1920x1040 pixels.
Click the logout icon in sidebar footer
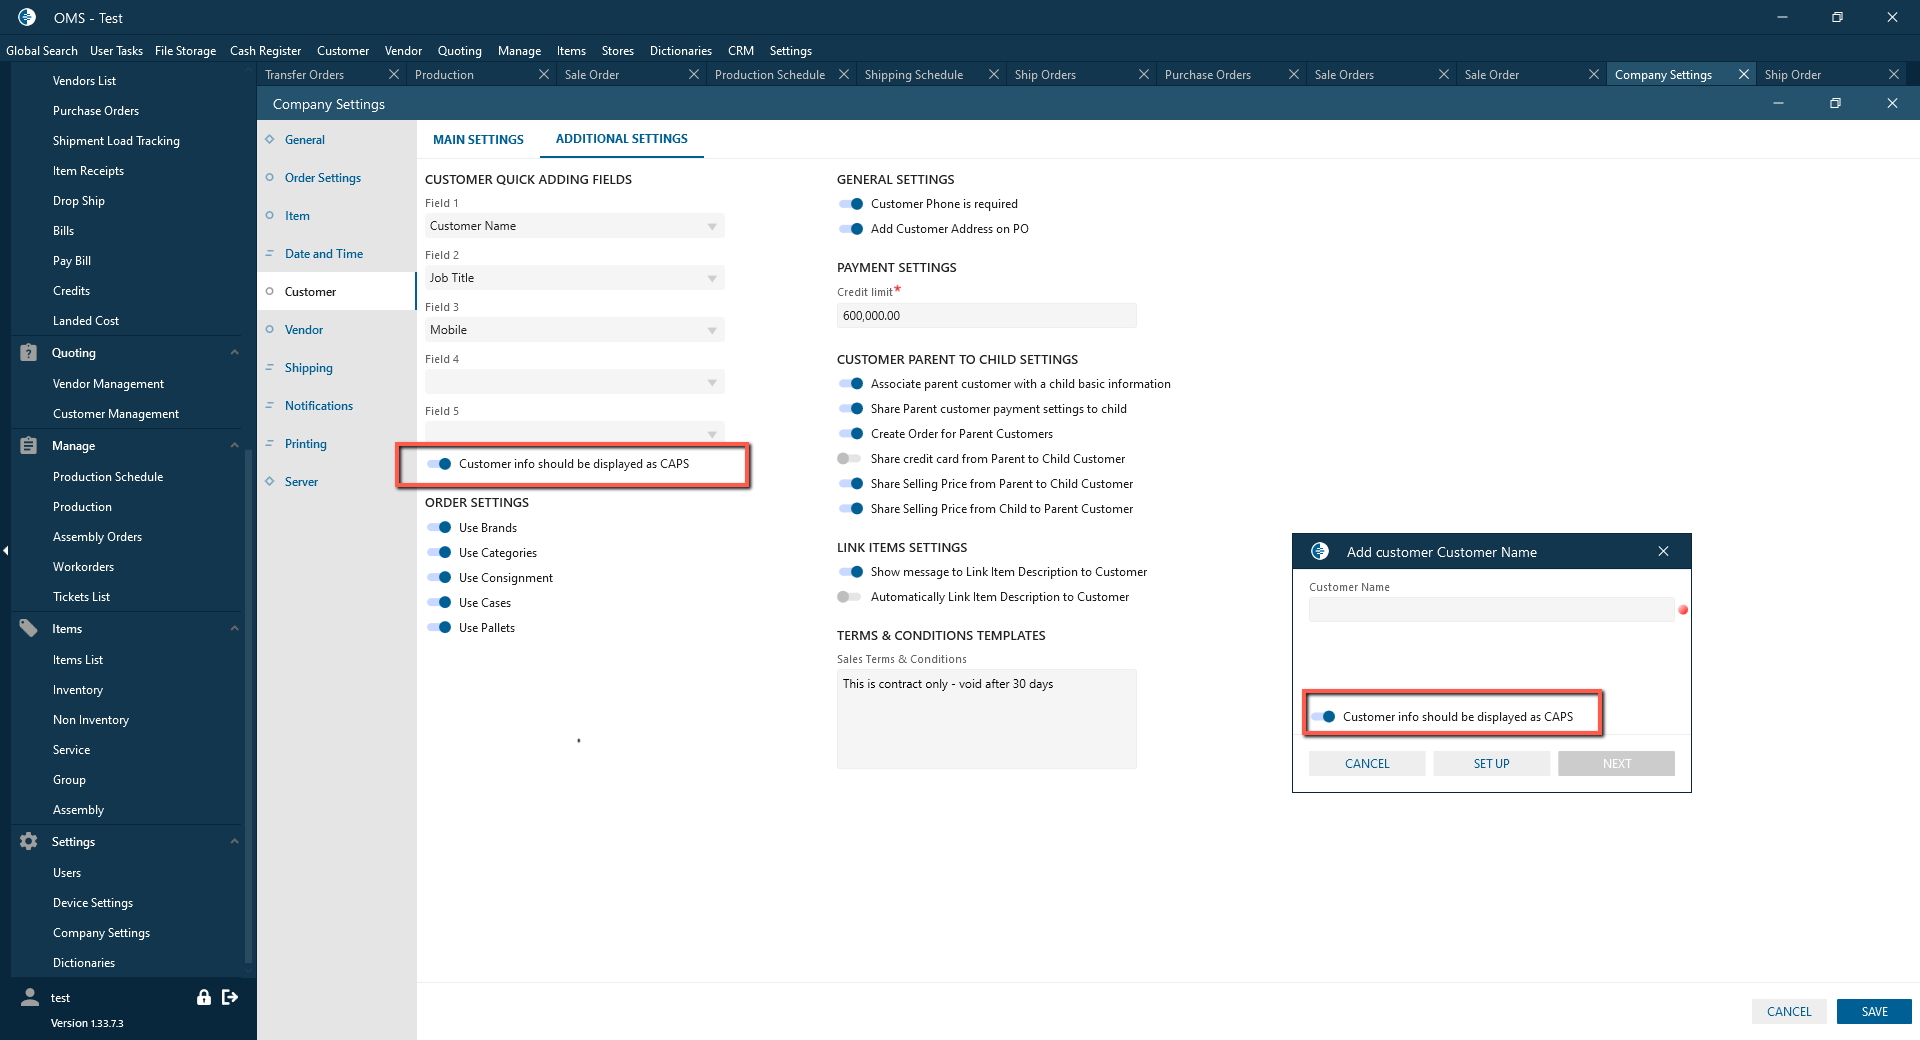230,997
